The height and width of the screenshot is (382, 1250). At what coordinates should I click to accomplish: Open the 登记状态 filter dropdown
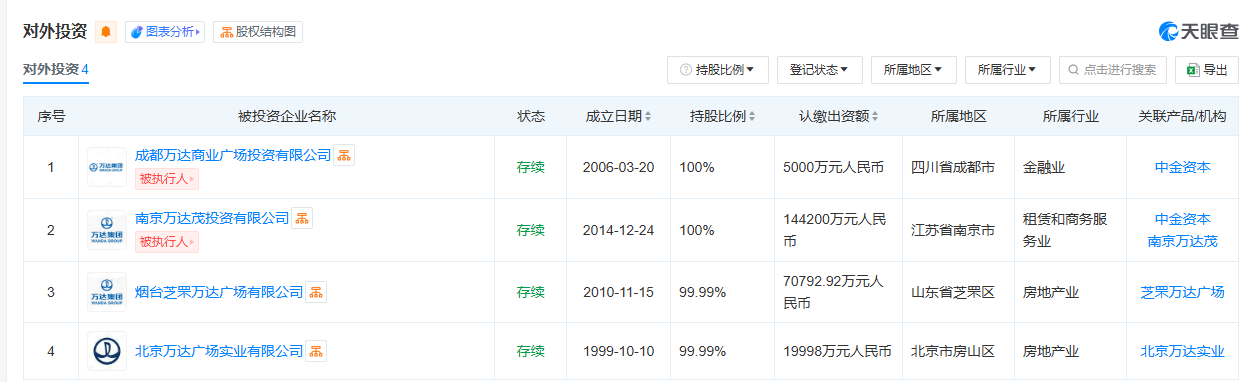tap(820, 70)
